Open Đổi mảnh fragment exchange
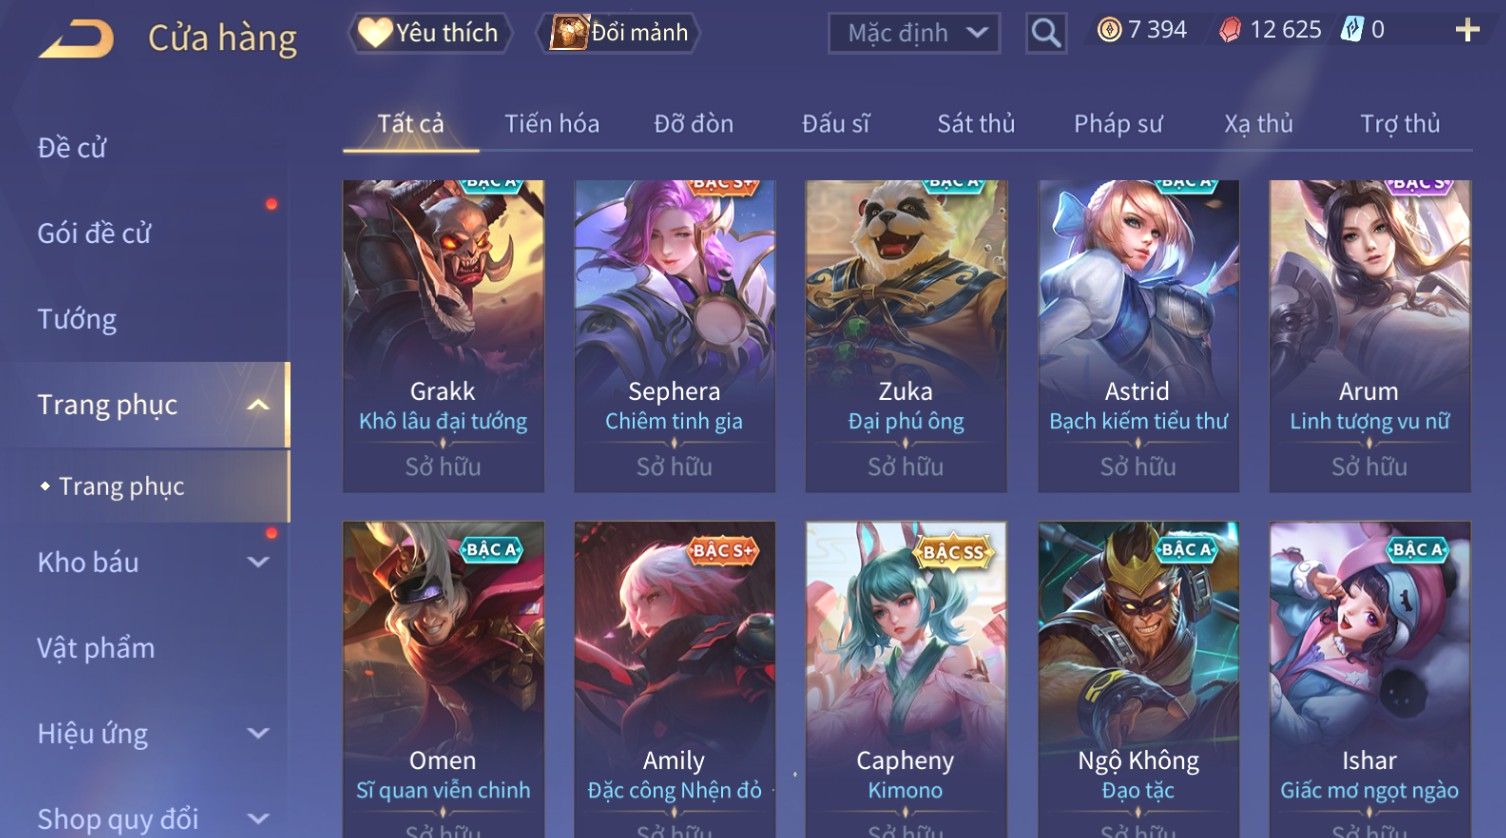The width and height of the screenshot is (1506, 838). pos(619,33)
